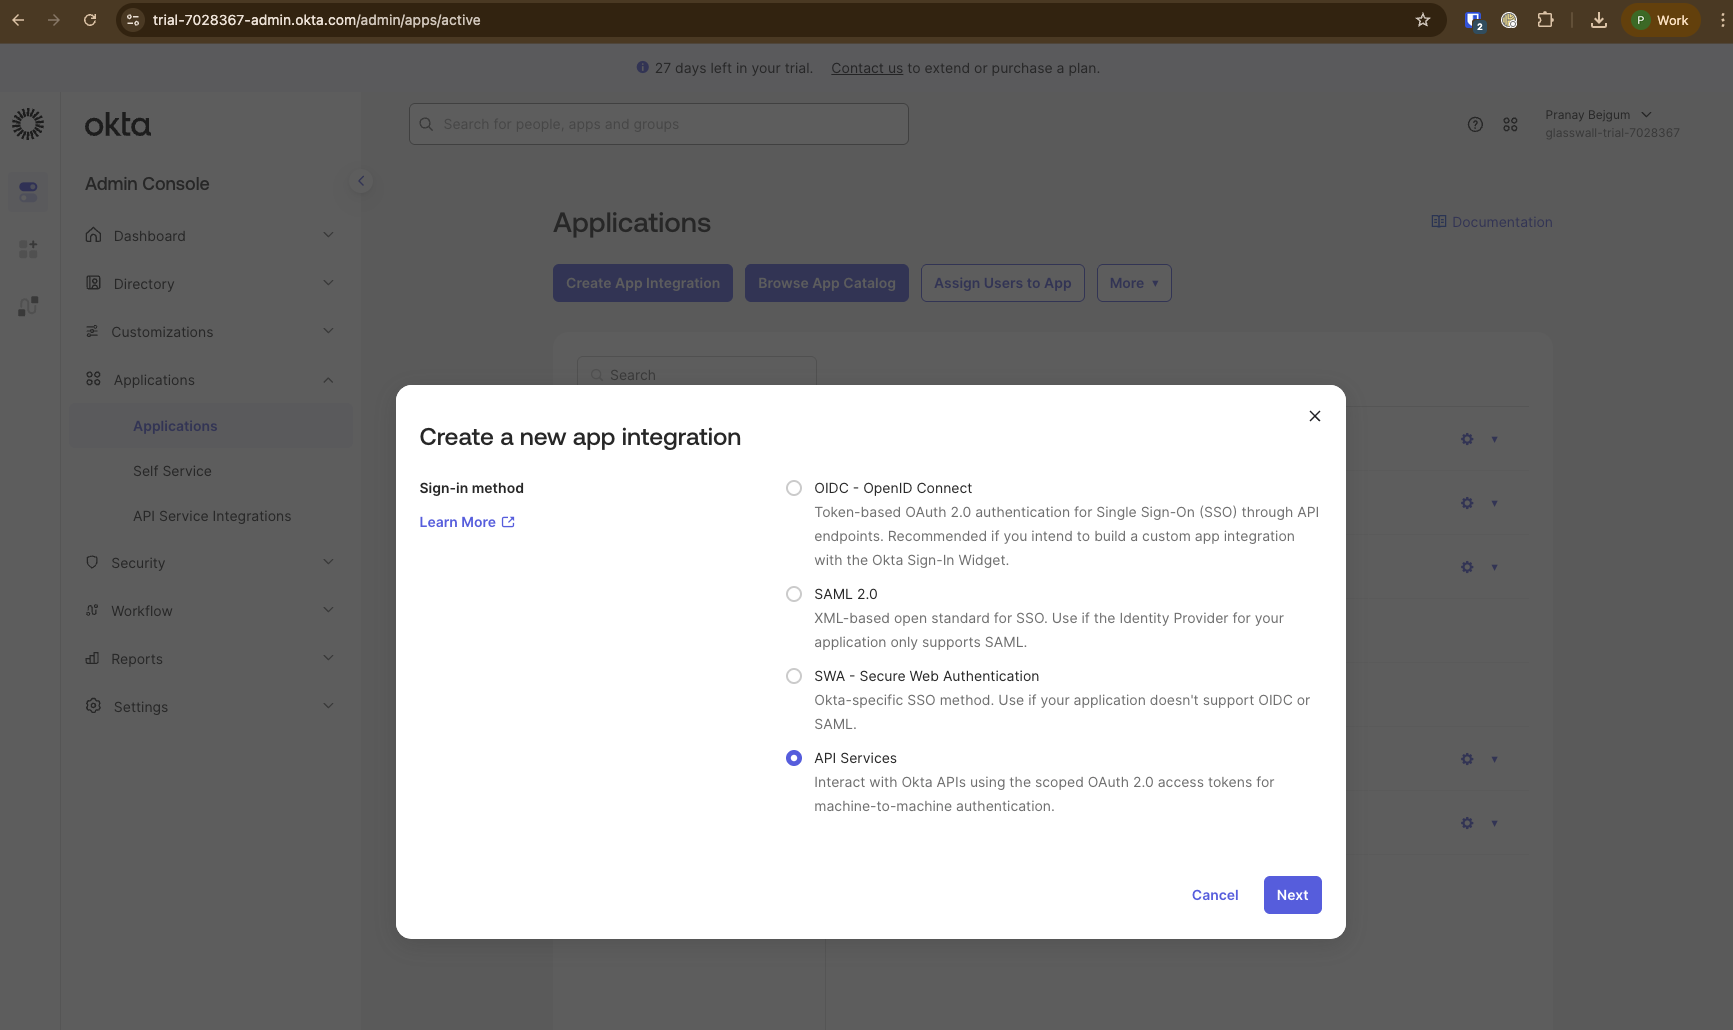1733x1030 pixels.
Task: Click the Learn More external link icon
Action: pos(508,522)
